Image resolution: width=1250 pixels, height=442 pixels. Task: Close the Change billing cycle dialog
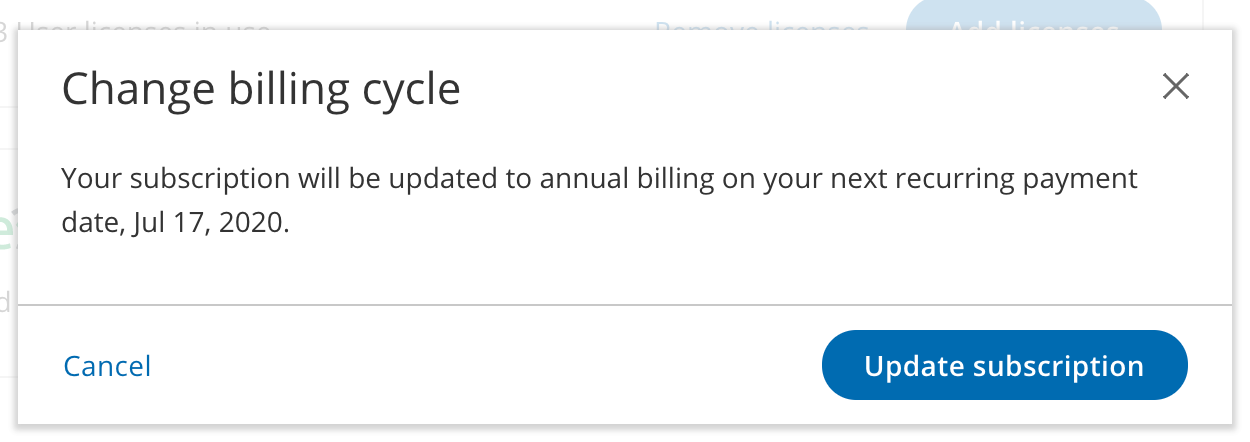[1175, 87]
